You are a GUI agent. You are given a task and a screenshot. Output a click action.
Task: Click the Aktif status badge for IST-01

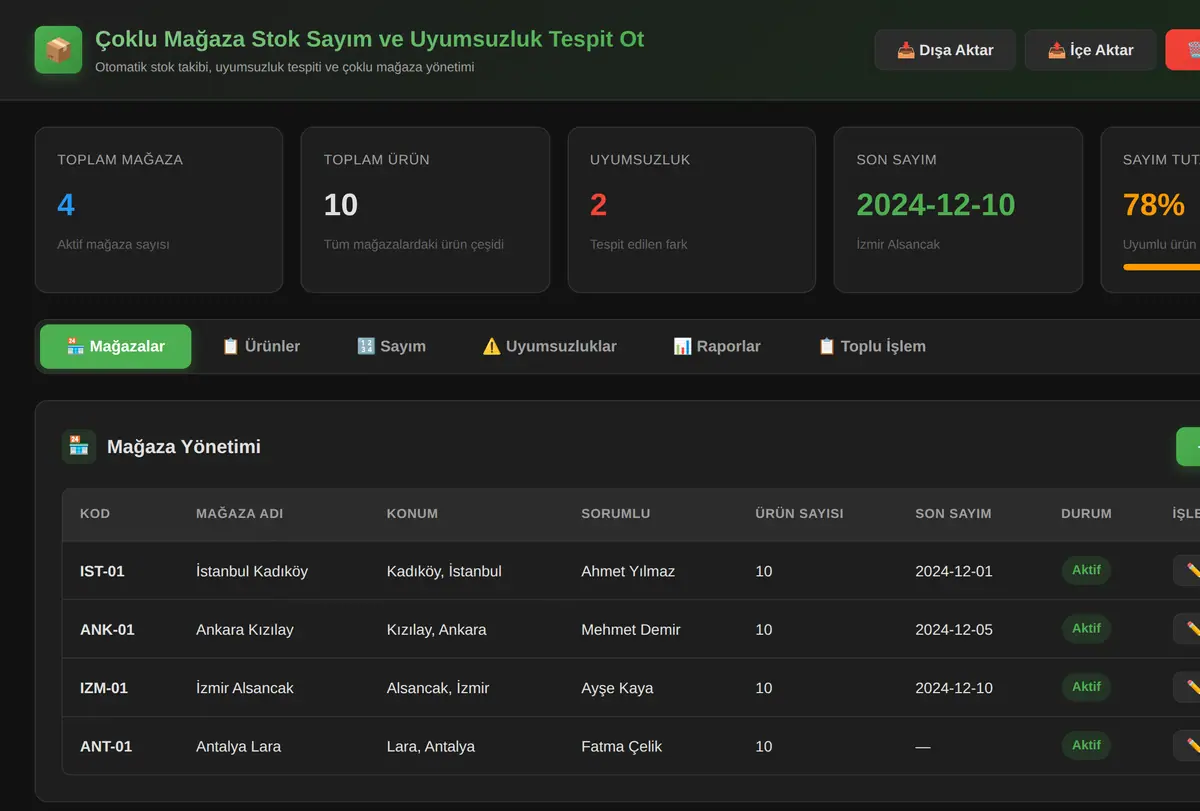pos(1086,571)
